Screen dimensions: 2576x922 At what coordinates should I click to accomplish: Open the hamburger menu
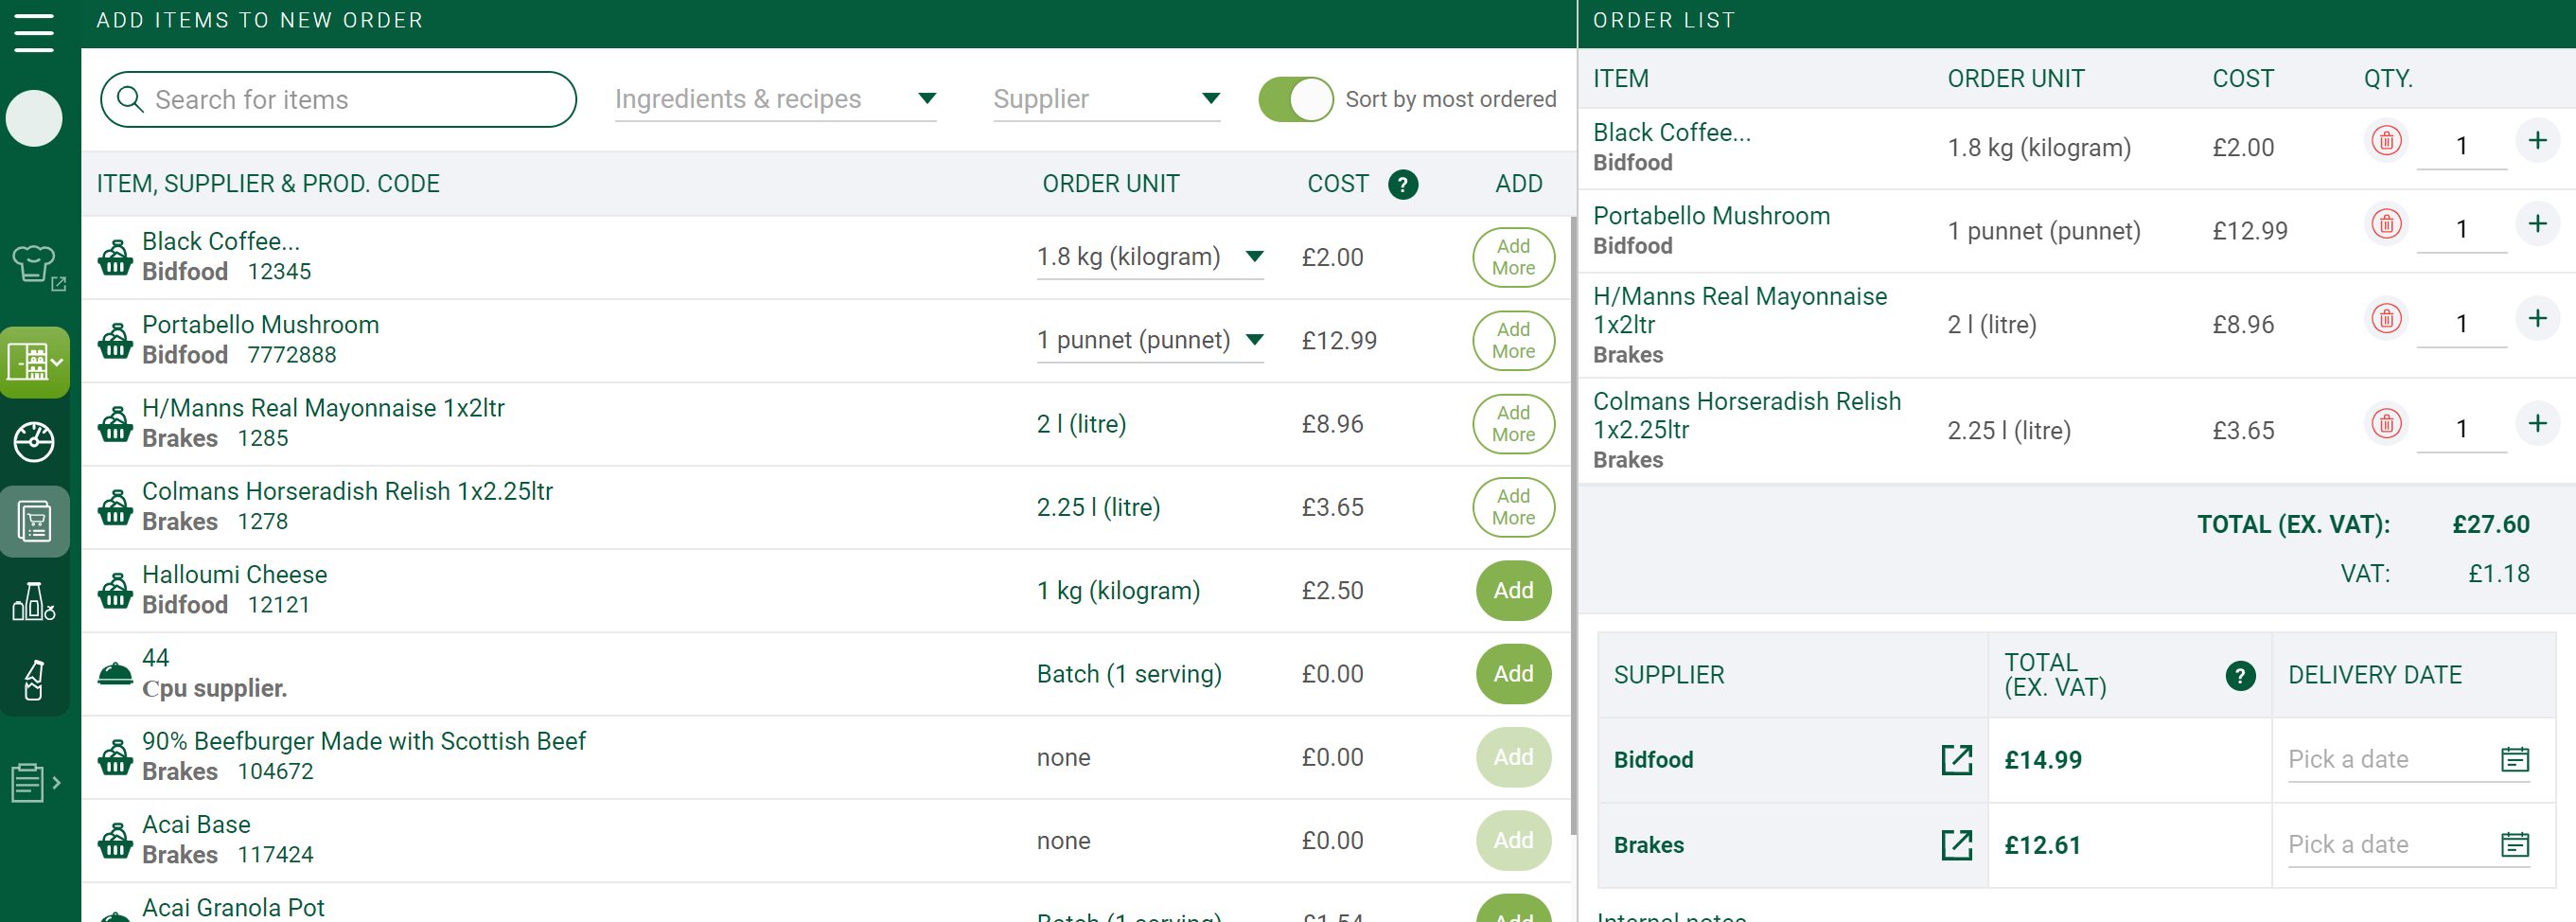(34, 33)
